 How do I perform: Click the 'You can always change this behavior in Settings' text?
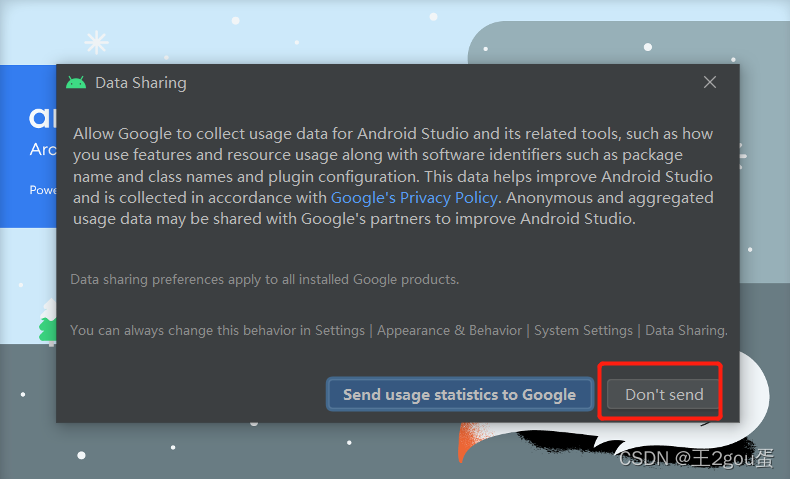point(399,330)
